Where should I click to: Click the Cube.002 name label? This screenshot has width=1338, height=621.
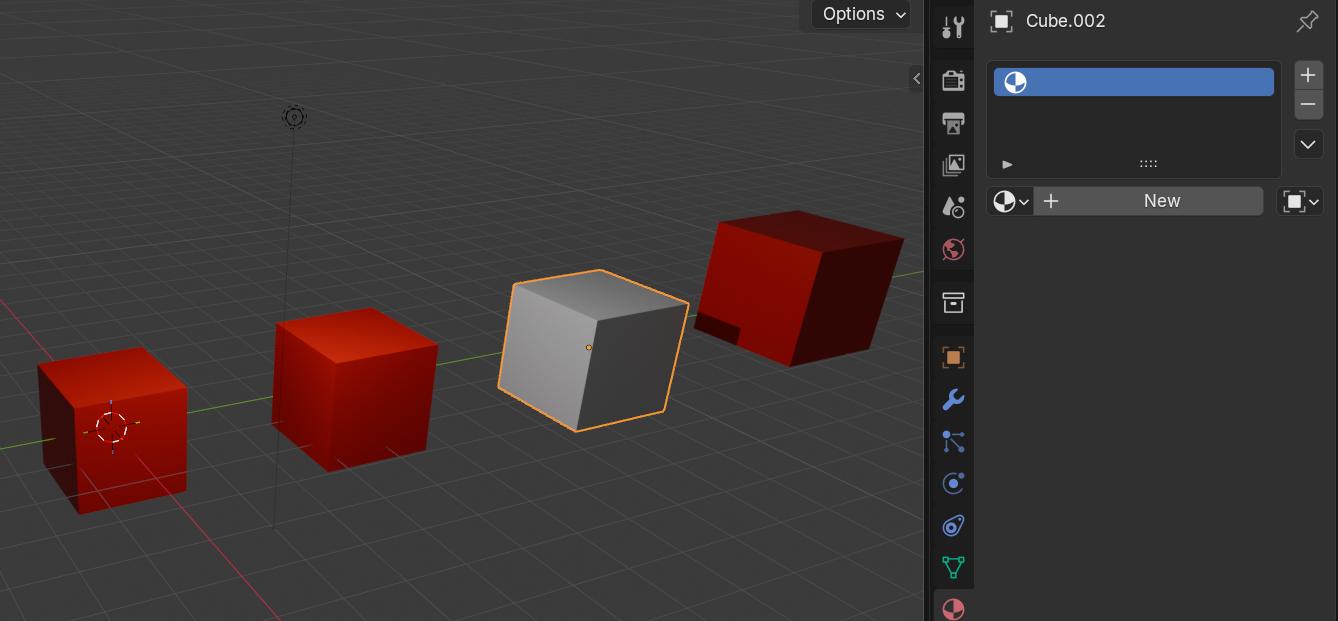[x=1066, y=21]
